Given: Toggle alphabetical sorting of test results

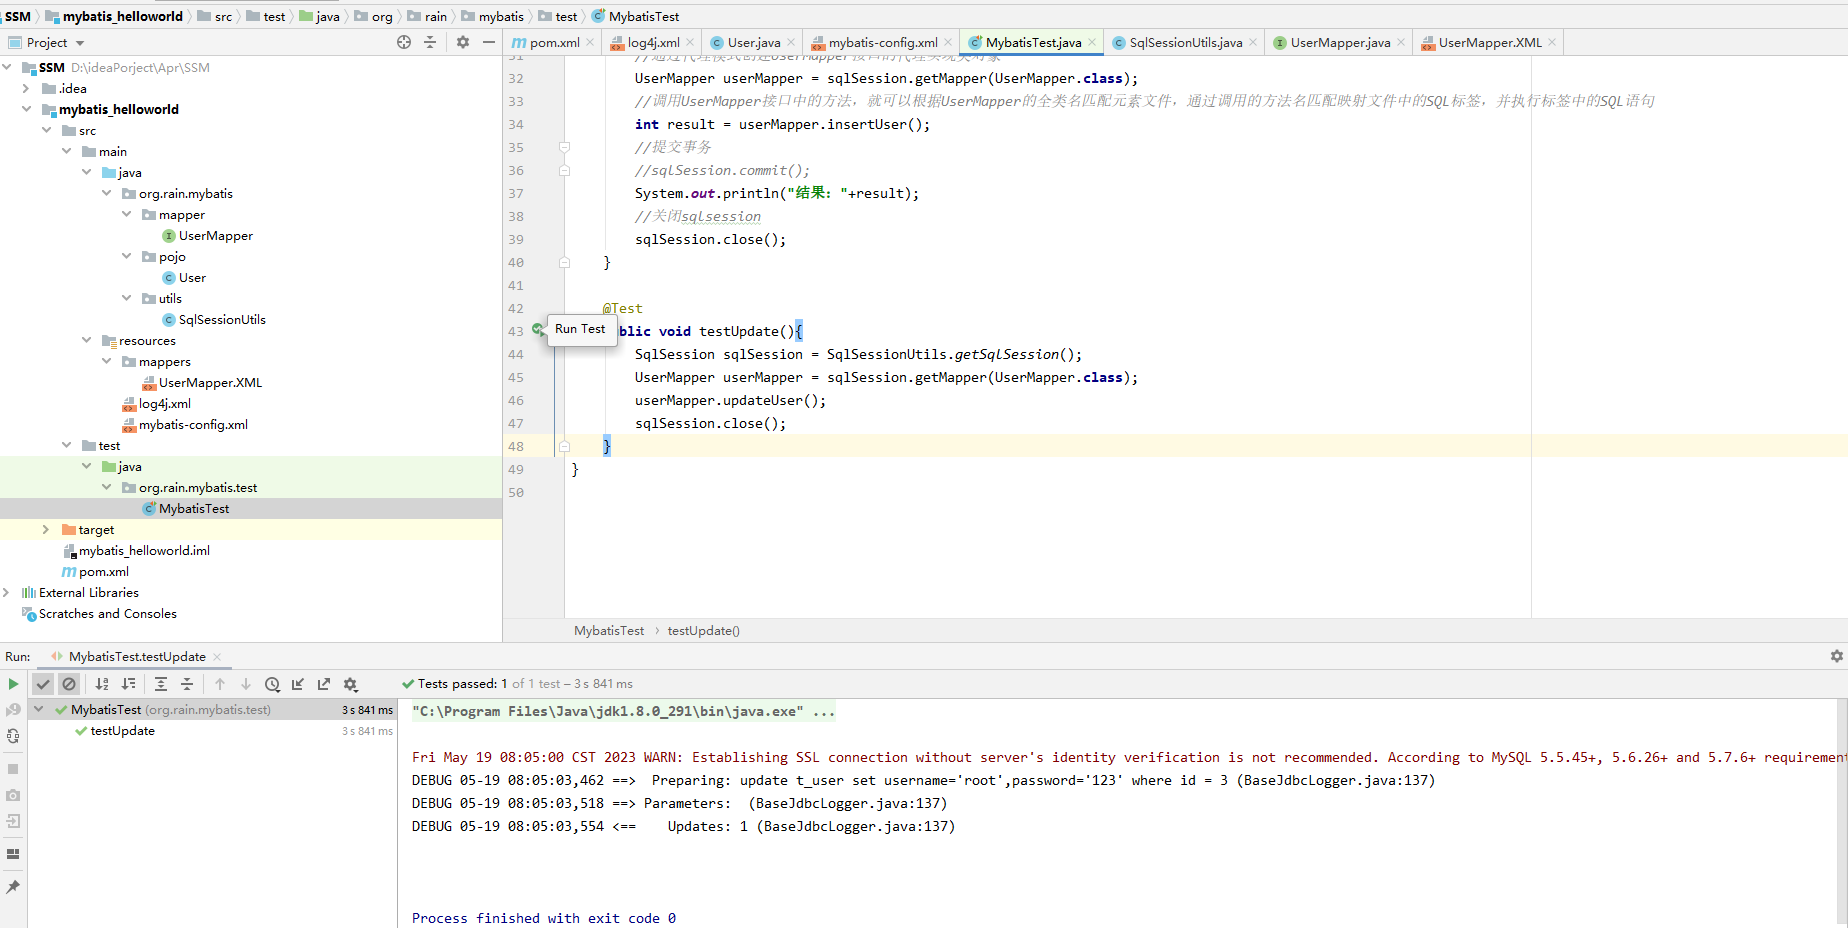Looking at the screenshot, I should (x=102, y=684).
